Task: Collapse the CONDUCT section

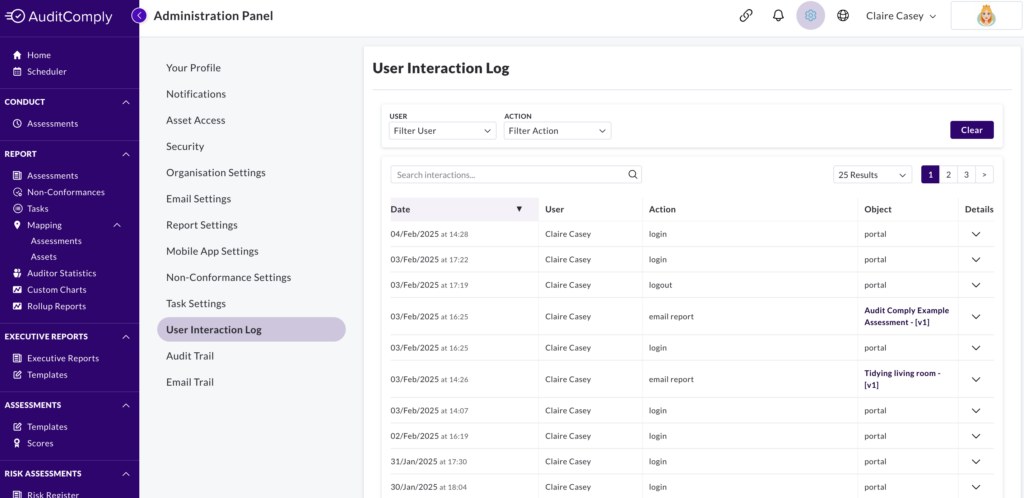Action: coord(126,102)
